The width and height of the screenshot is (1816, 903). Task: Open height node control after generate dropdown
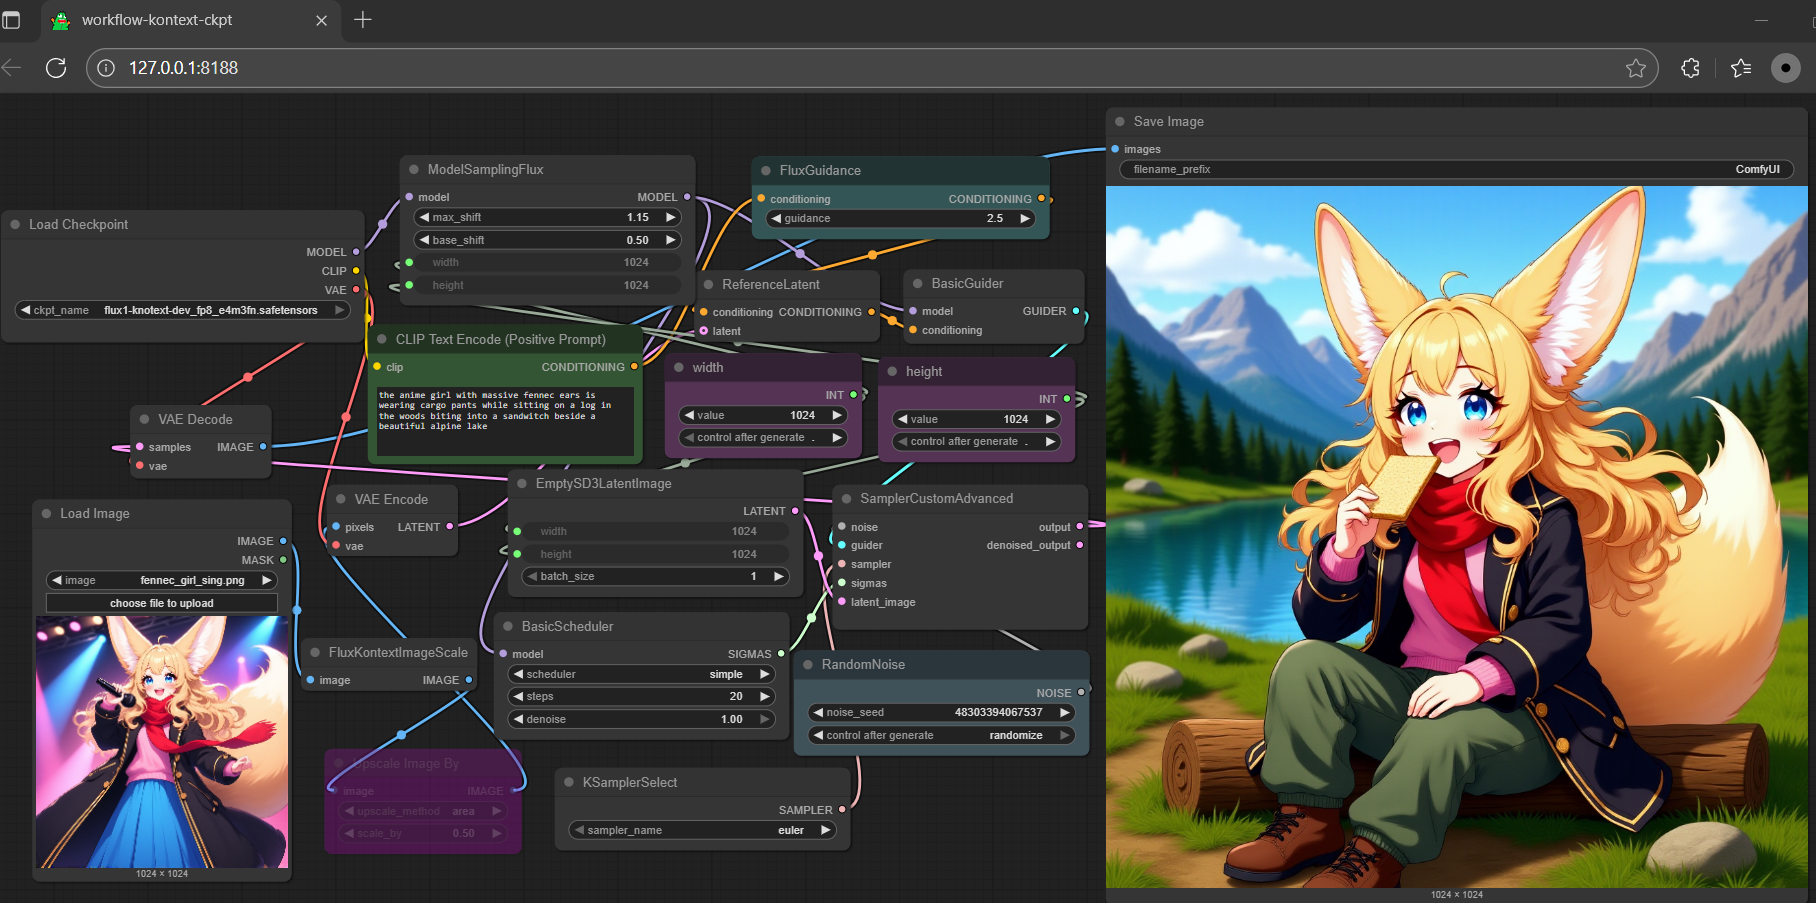point(977,441)
